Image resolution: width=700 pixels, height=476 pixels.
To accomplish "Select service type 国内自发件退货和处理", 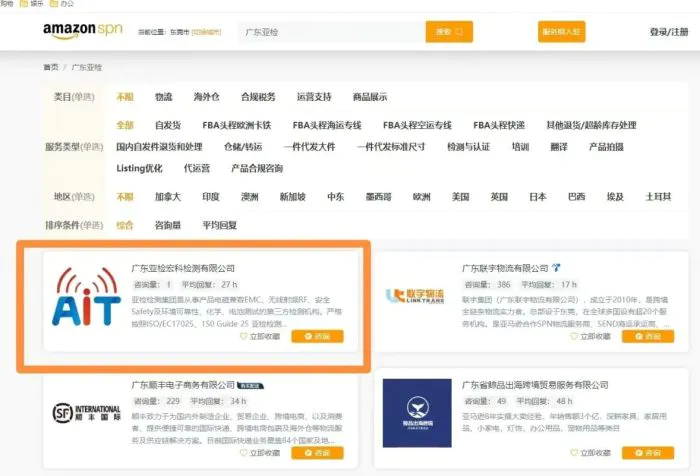I will 159,146.
